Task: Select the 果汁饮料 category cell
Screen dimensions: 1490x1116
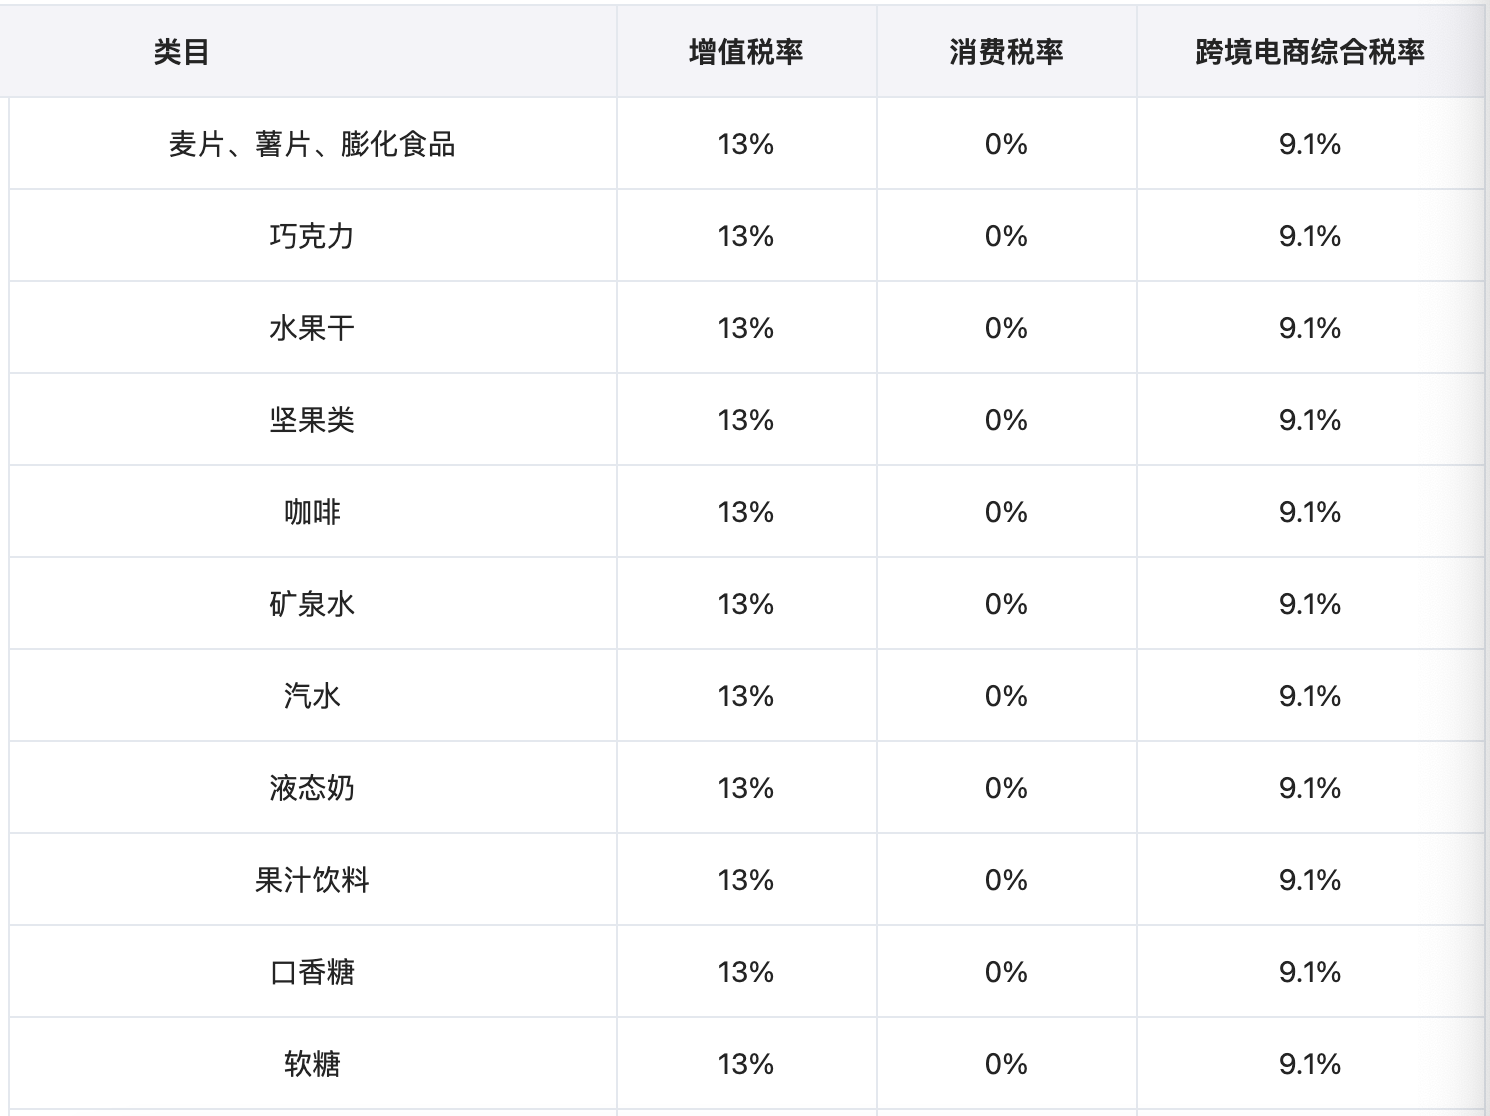Action: click(x=312, y=880)
